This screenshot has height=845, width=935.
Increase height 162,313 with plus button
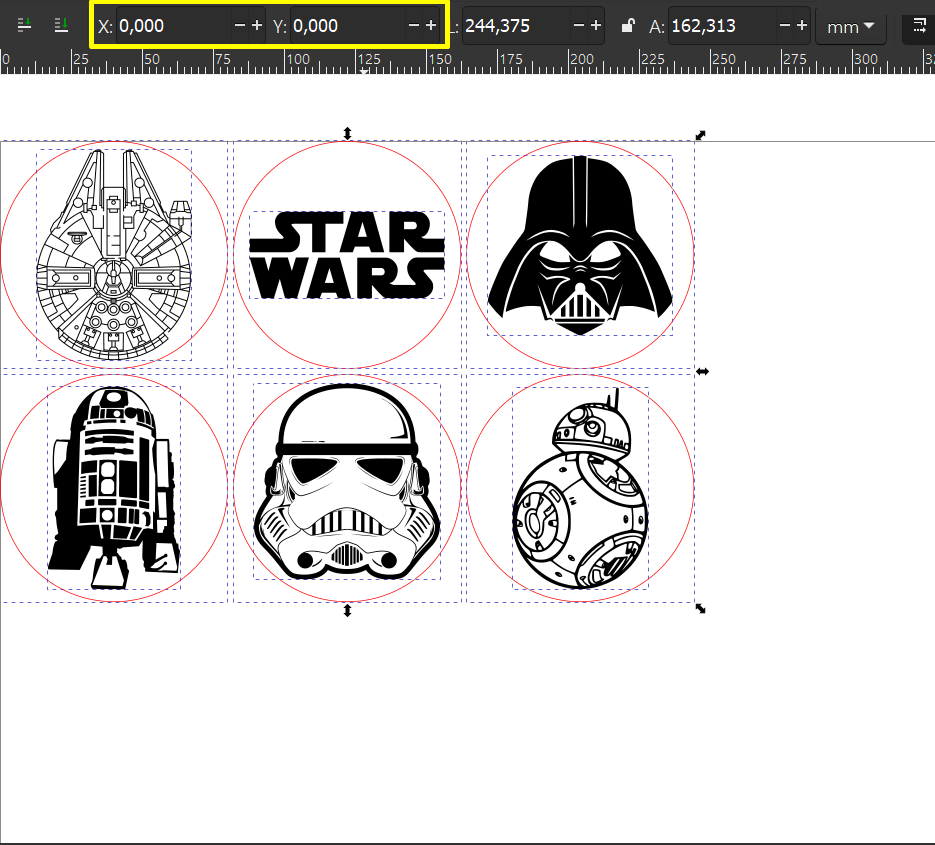(802, 25)
